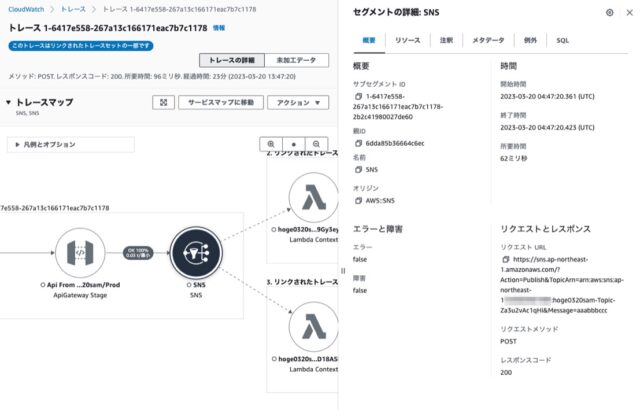This screenshot has width=640, height=410.
Task: Click the hoge0320s...9Gy3ey node label
Action: point(308,229)
